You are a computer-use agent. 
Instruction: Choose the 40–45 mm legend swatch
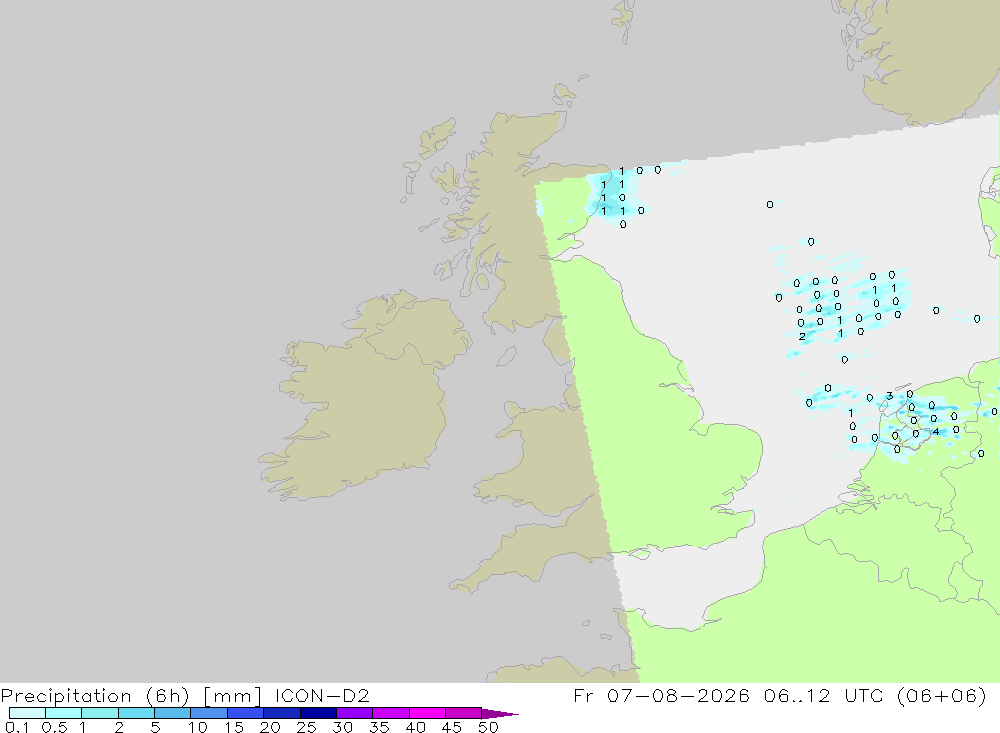coord(427,713)
